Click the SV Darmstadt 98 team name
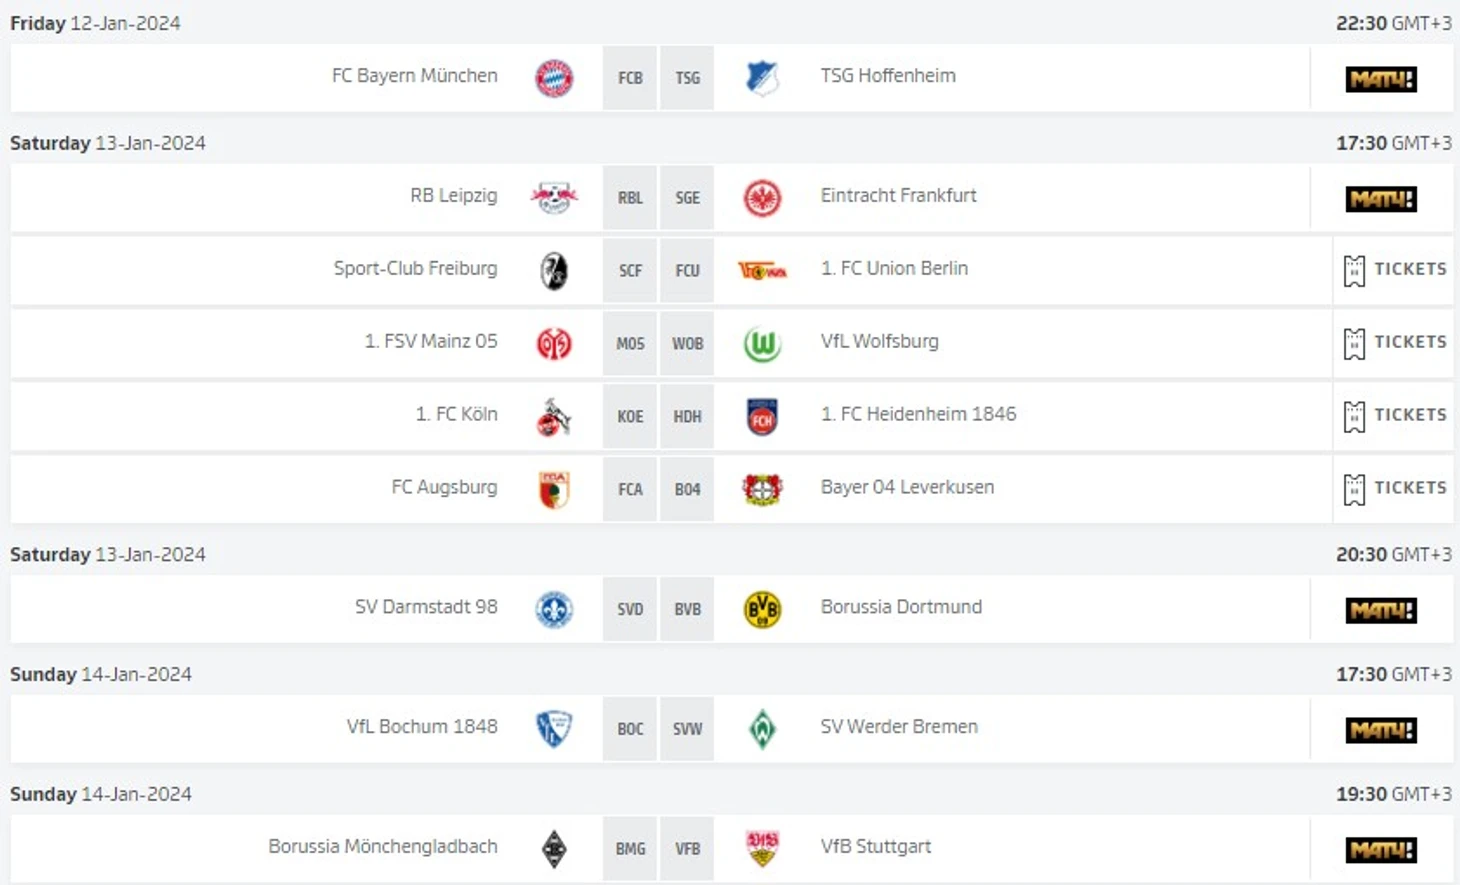This screenshot has height=885, width=1460. [x=426, y=607]
